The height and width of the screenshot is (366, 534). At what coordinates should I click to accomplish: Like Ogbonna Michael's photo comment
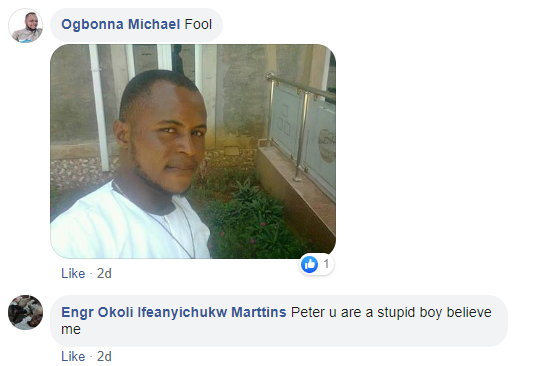click(x=73, y=273)
